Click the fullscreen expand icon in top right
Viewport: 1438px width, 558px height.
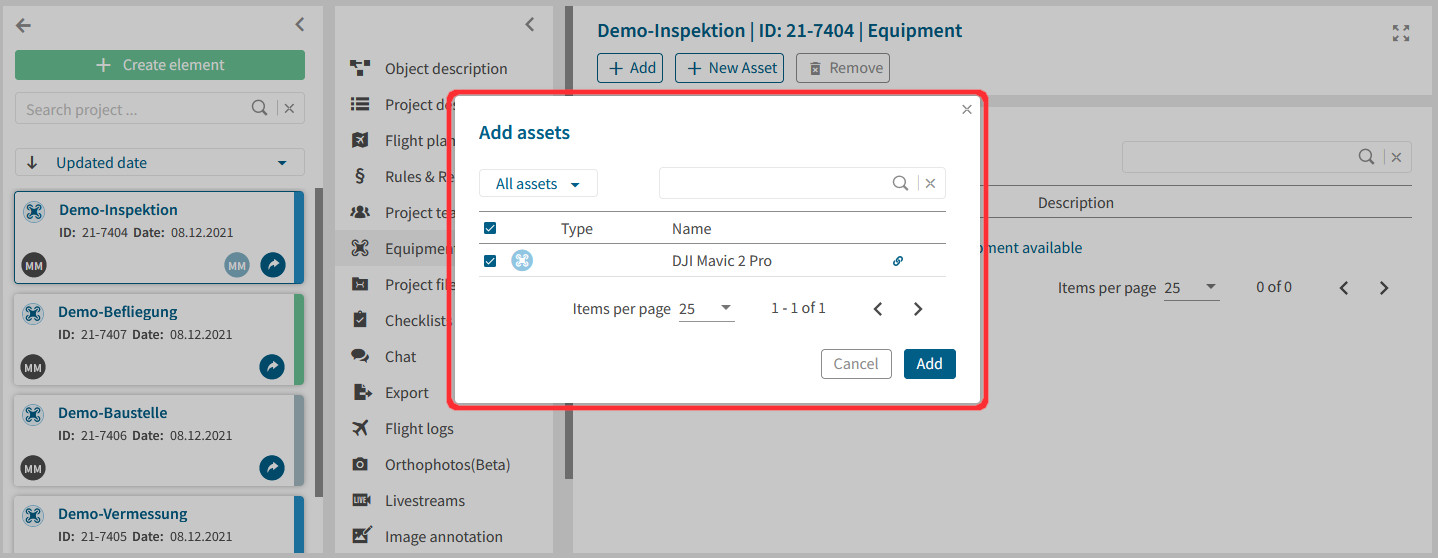pyautogui.click(x=1401, y=33)
